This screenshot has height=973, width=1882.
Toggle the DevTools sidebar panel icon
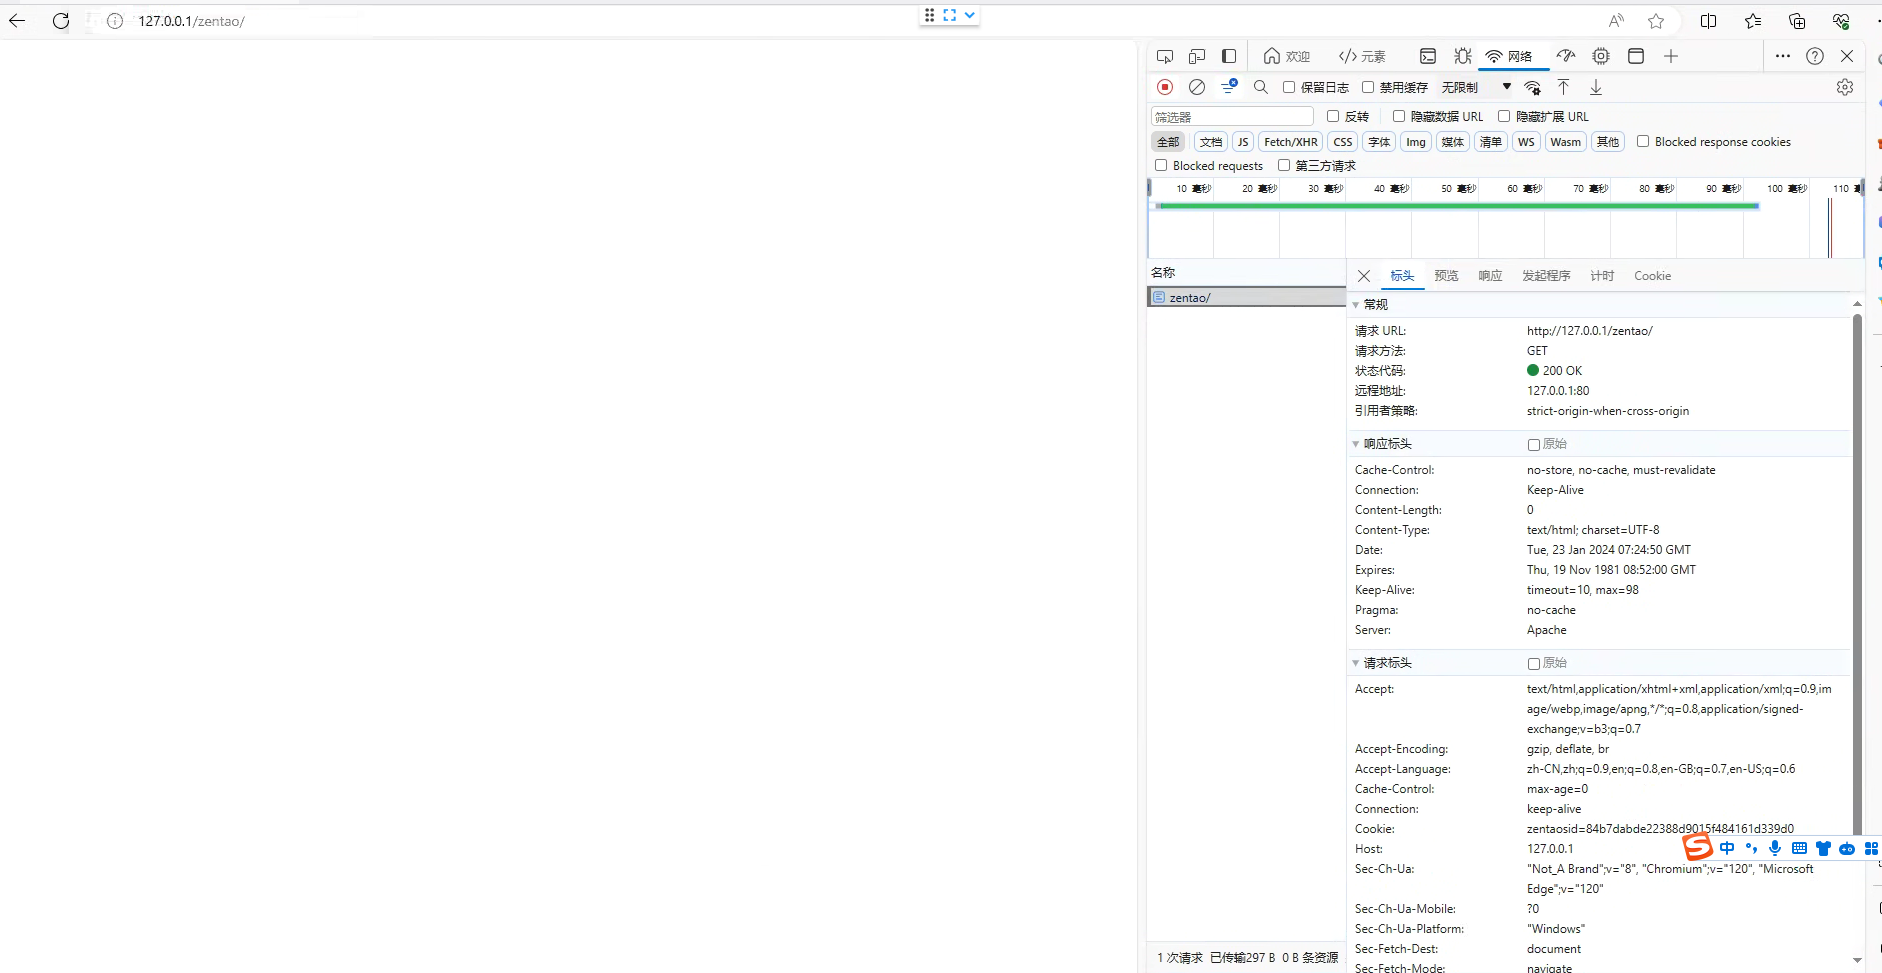pos(1229,56)
